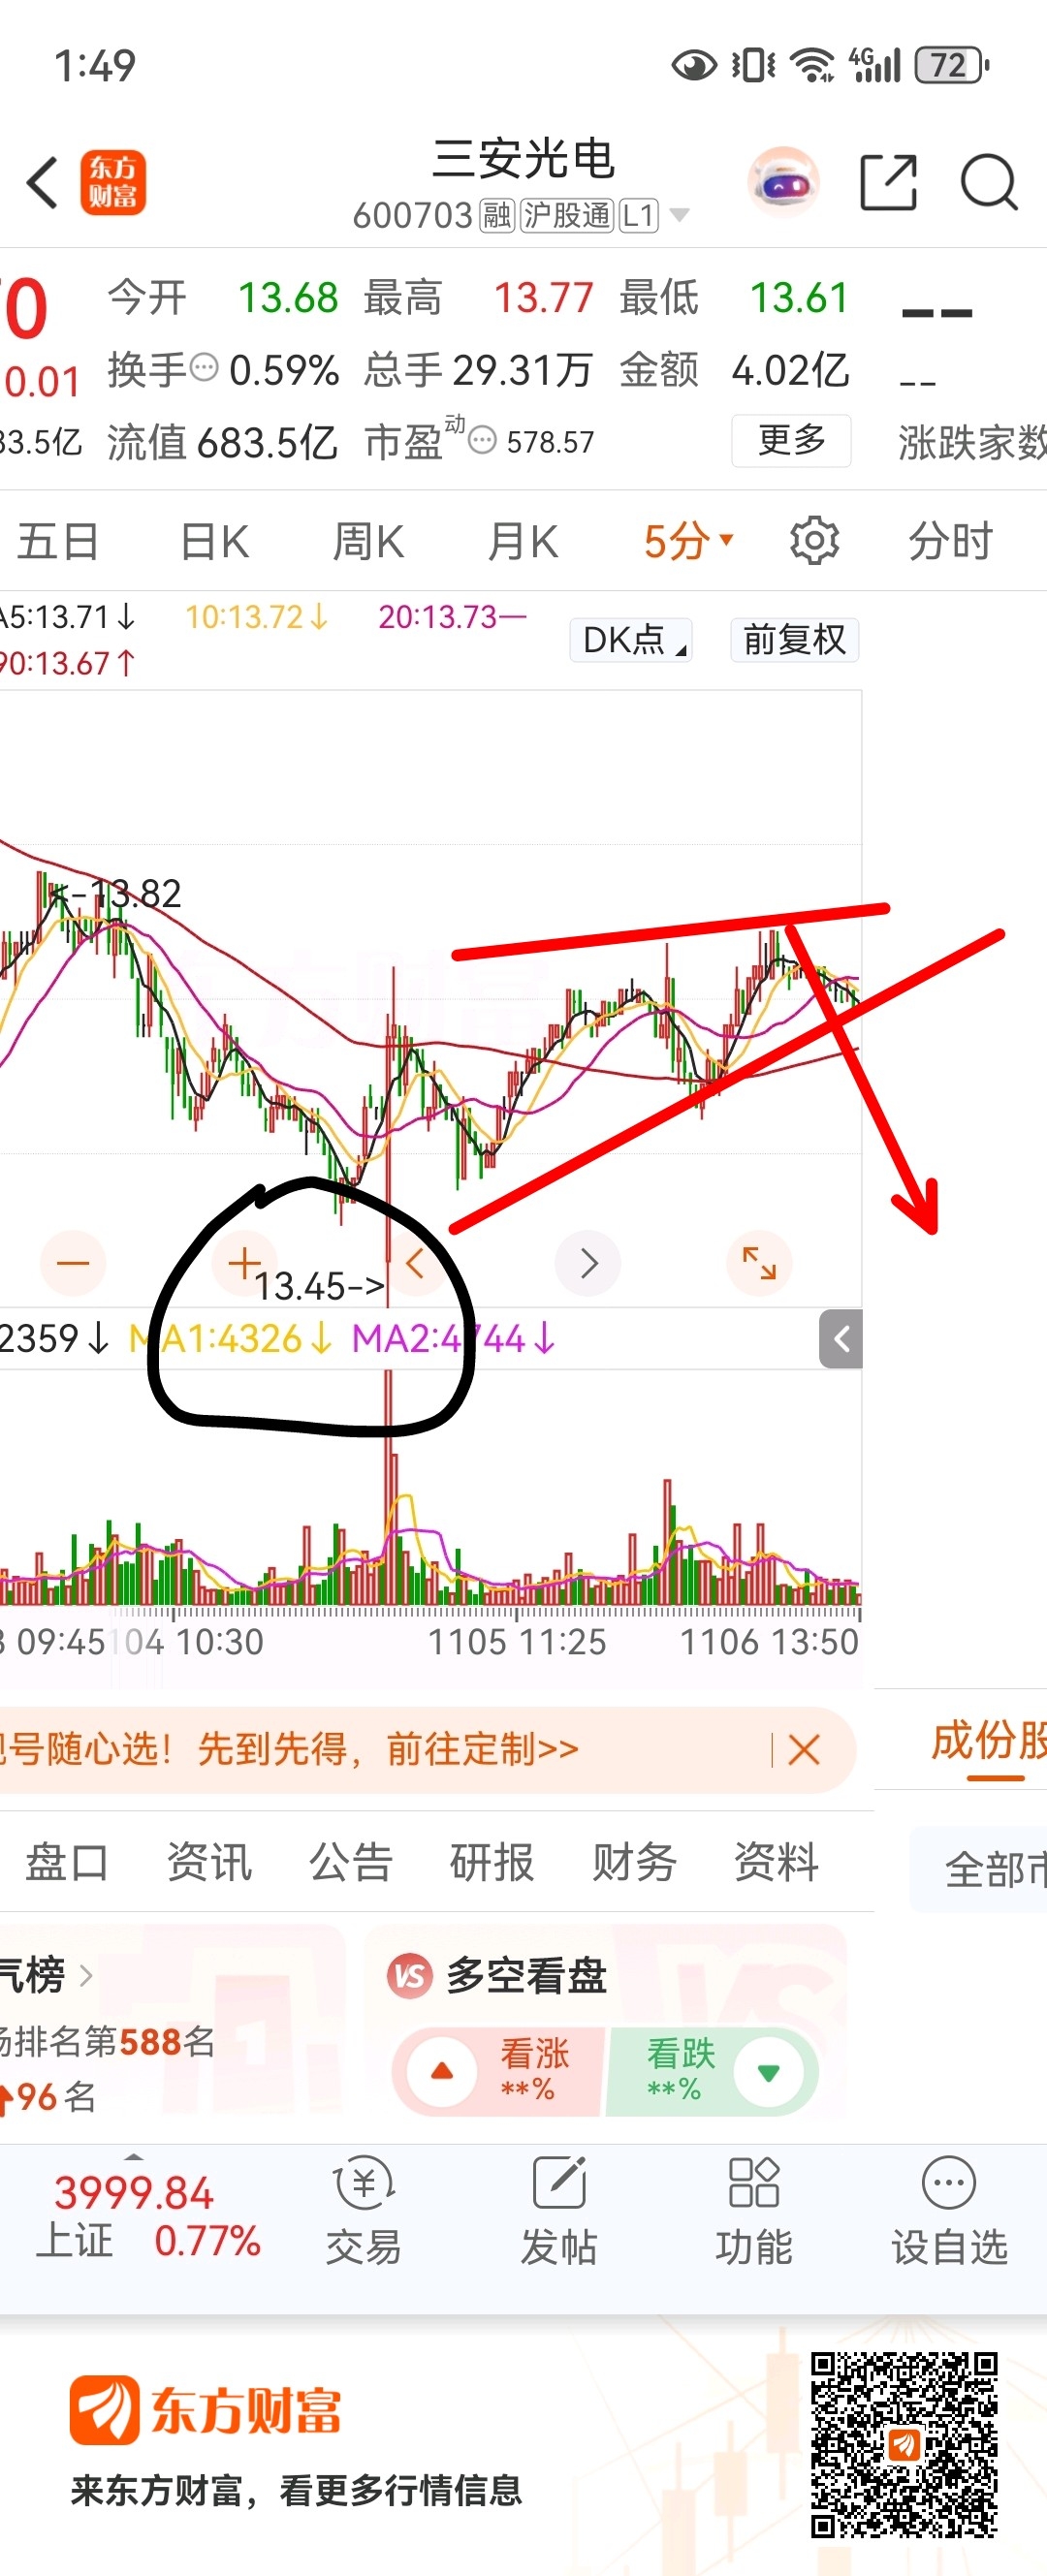Zoom out chart with minus button
This screenshot has width=1047, height=2576.
click(73, 1263)
